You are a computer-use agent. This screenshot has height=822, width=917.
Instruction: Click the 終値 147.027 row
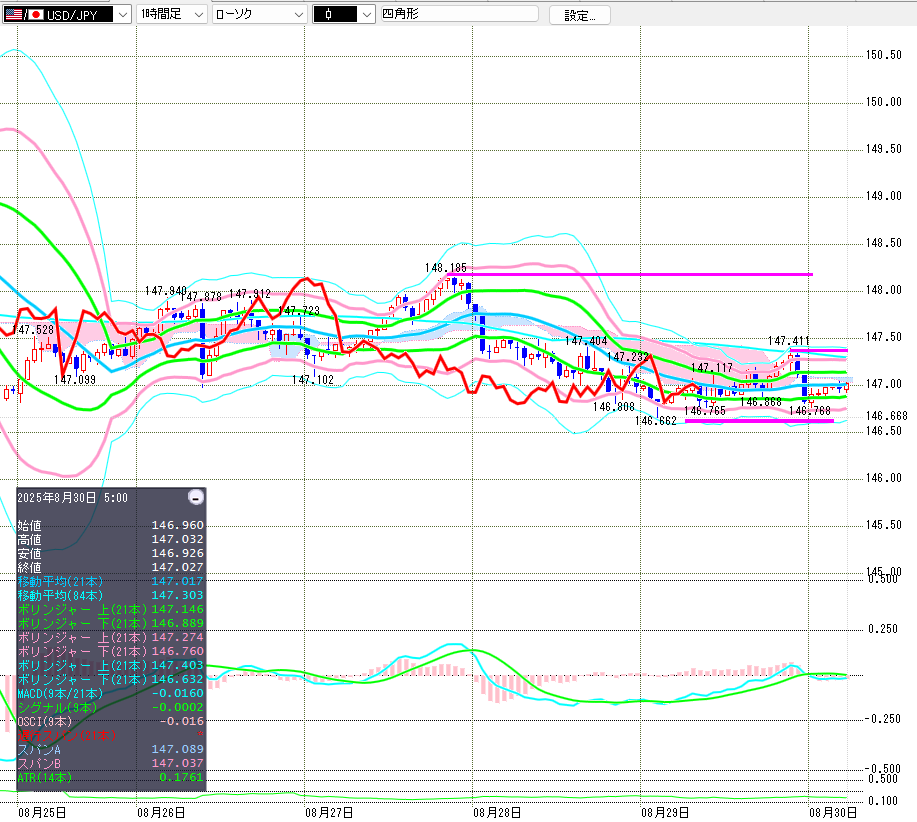coord(111,567)
